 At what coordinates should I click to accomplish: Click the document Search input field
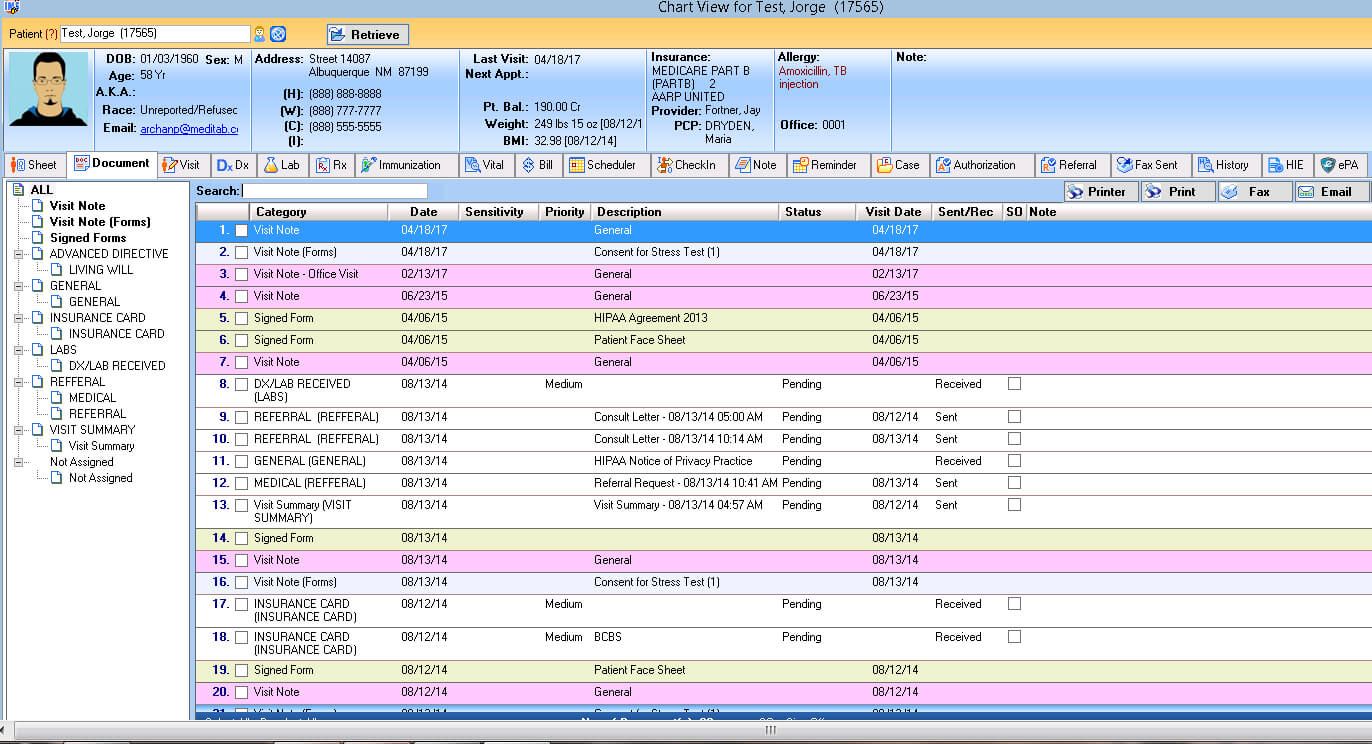tap(334, 191)
